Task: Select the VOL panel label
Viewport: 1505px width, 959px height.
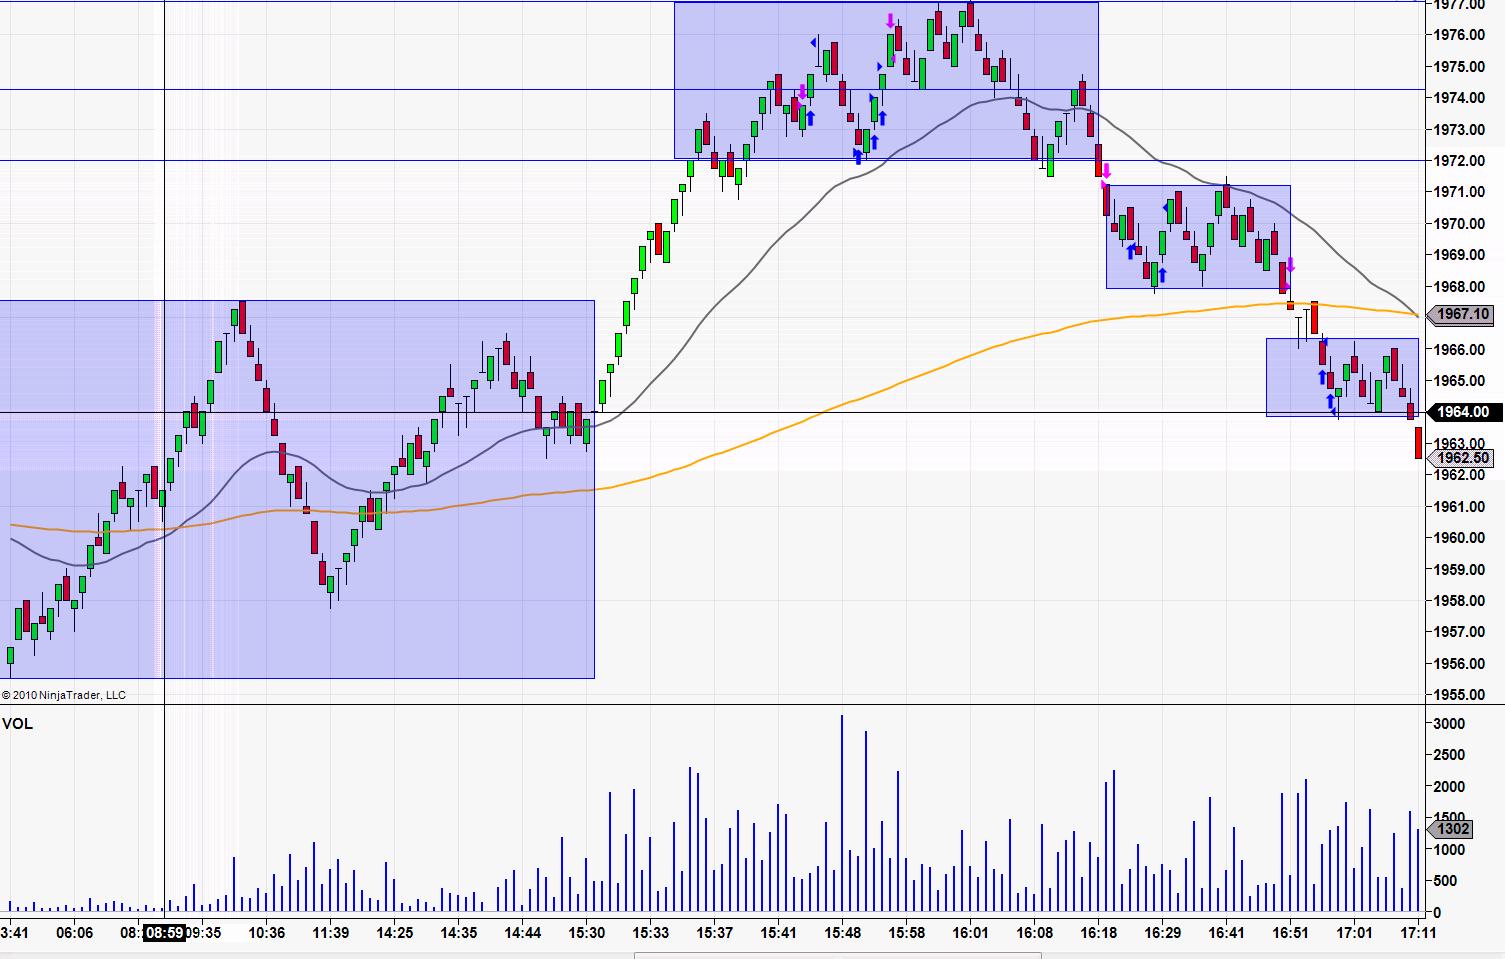Action: (x=18, y=724)
